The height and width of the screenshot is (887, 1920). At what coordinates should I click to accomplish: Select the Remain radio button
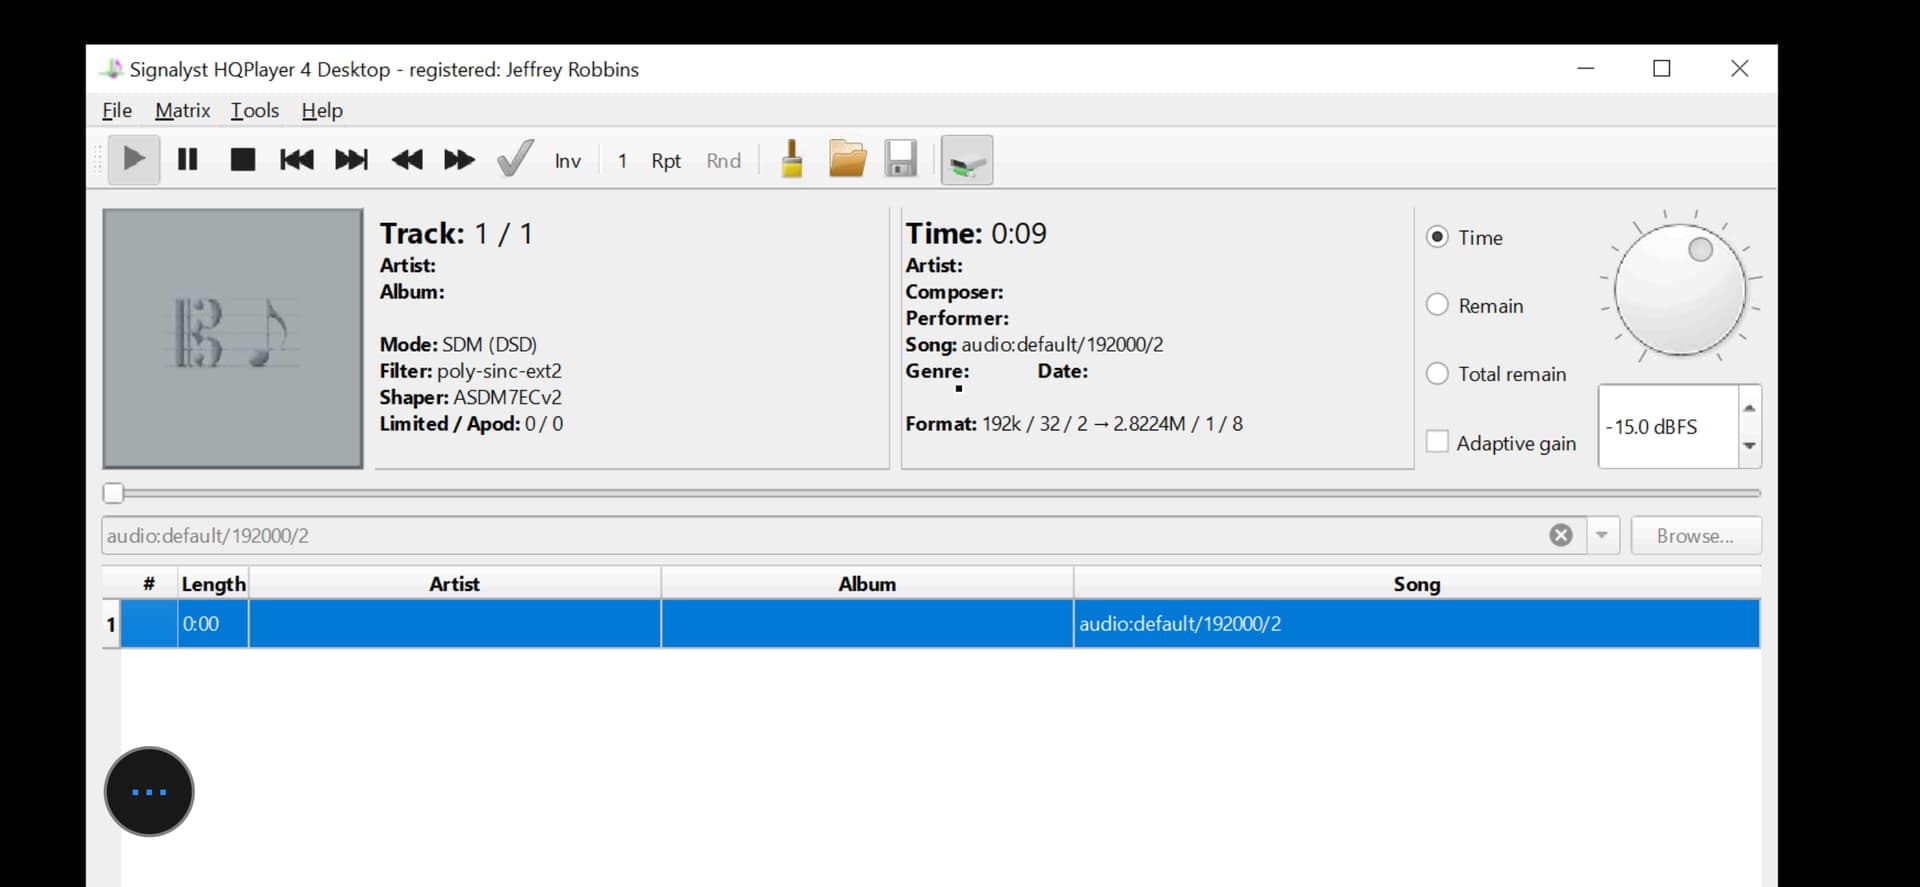point(1437,305)
